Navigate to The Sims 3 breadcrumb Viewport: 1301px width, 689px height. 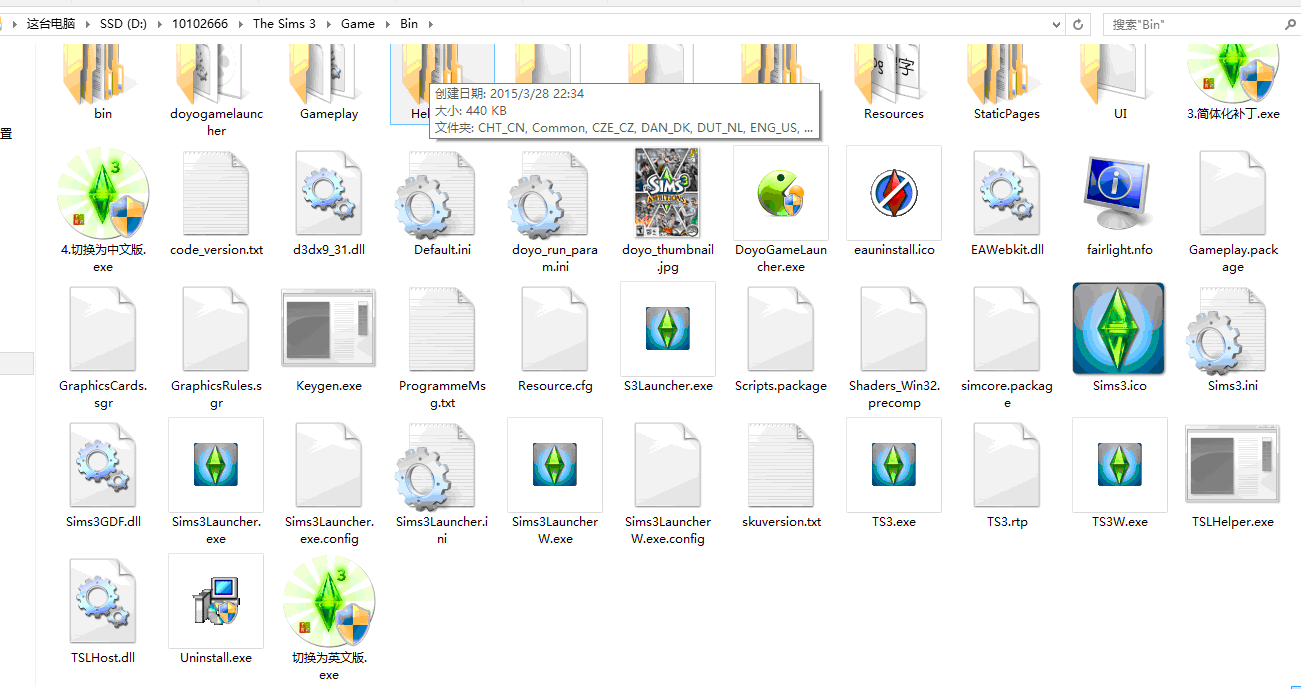pyautogui.click(x=285, y=23)
